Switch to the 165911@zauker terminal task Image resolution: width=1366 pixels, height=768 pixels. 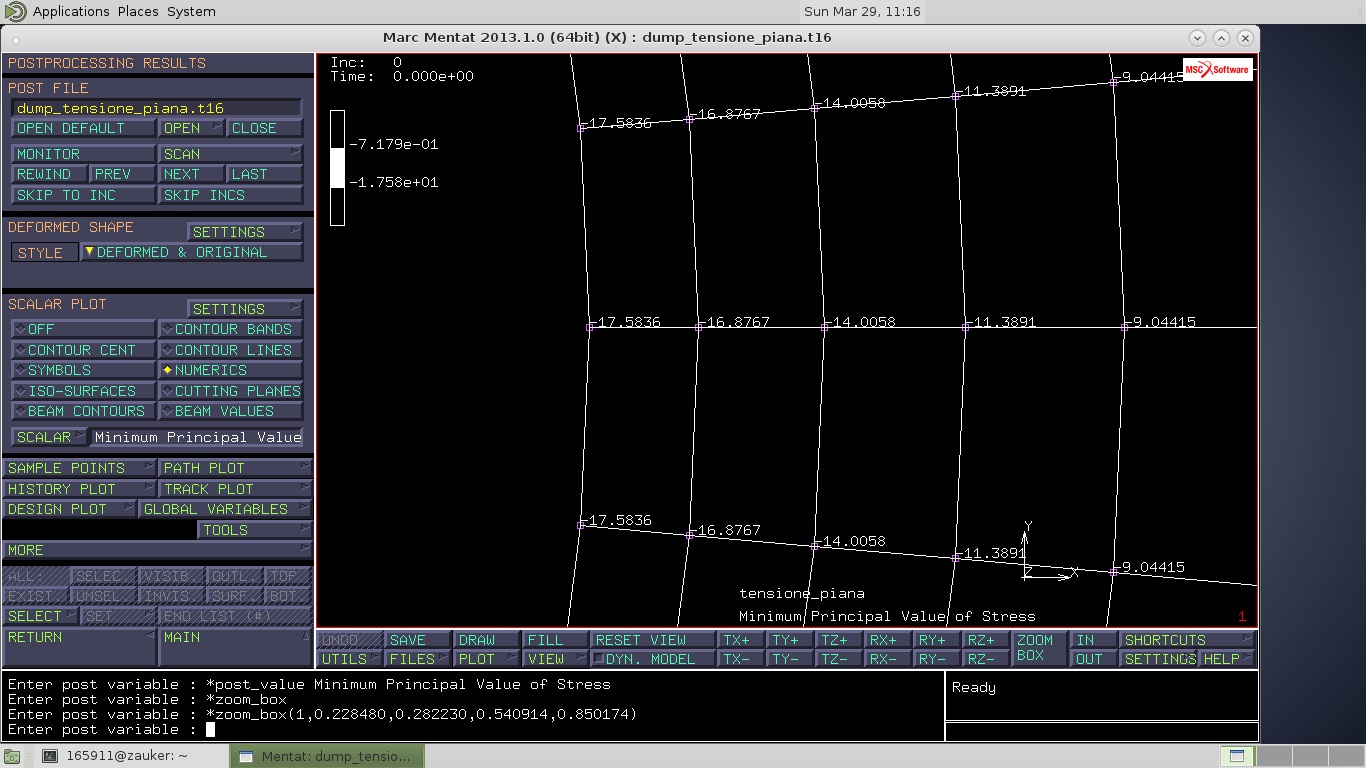pos(130,756)
